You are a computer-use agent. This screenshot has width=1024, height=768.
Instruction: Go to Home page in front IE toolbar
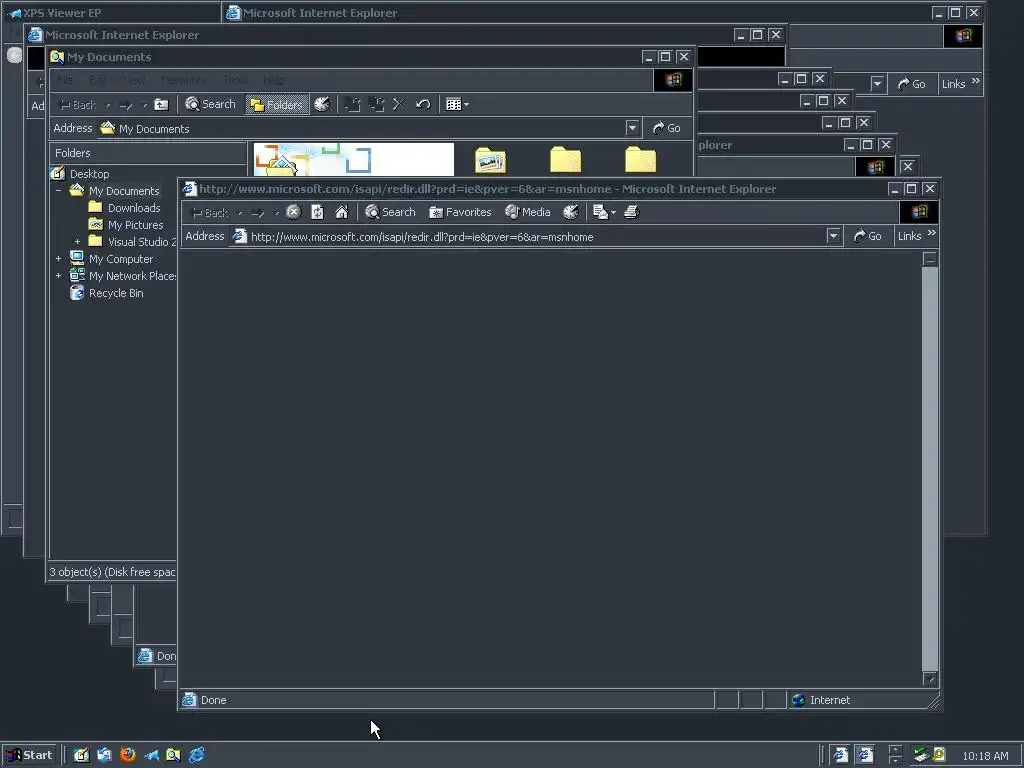click(342, 212)
